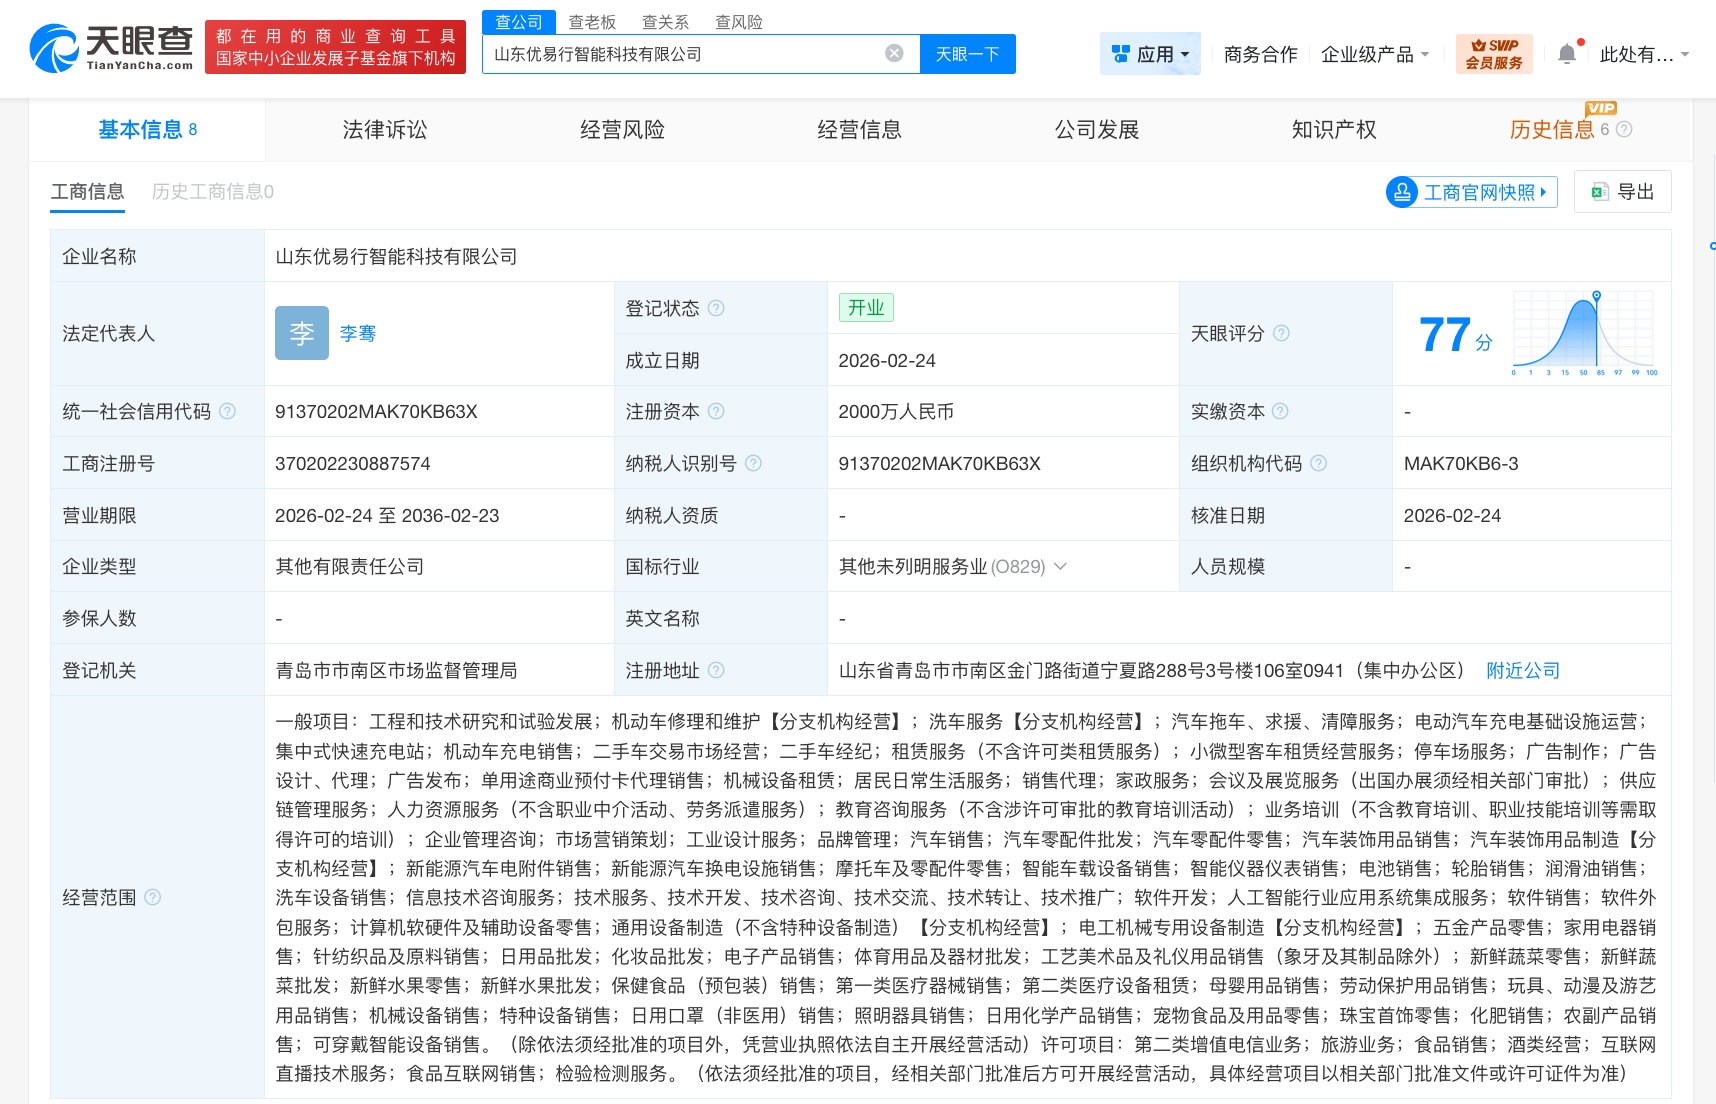Viewport: 1716px width, 1104px height.
Task: Open the 企业级产品 dropdown menu
Action: (1374, 54)
